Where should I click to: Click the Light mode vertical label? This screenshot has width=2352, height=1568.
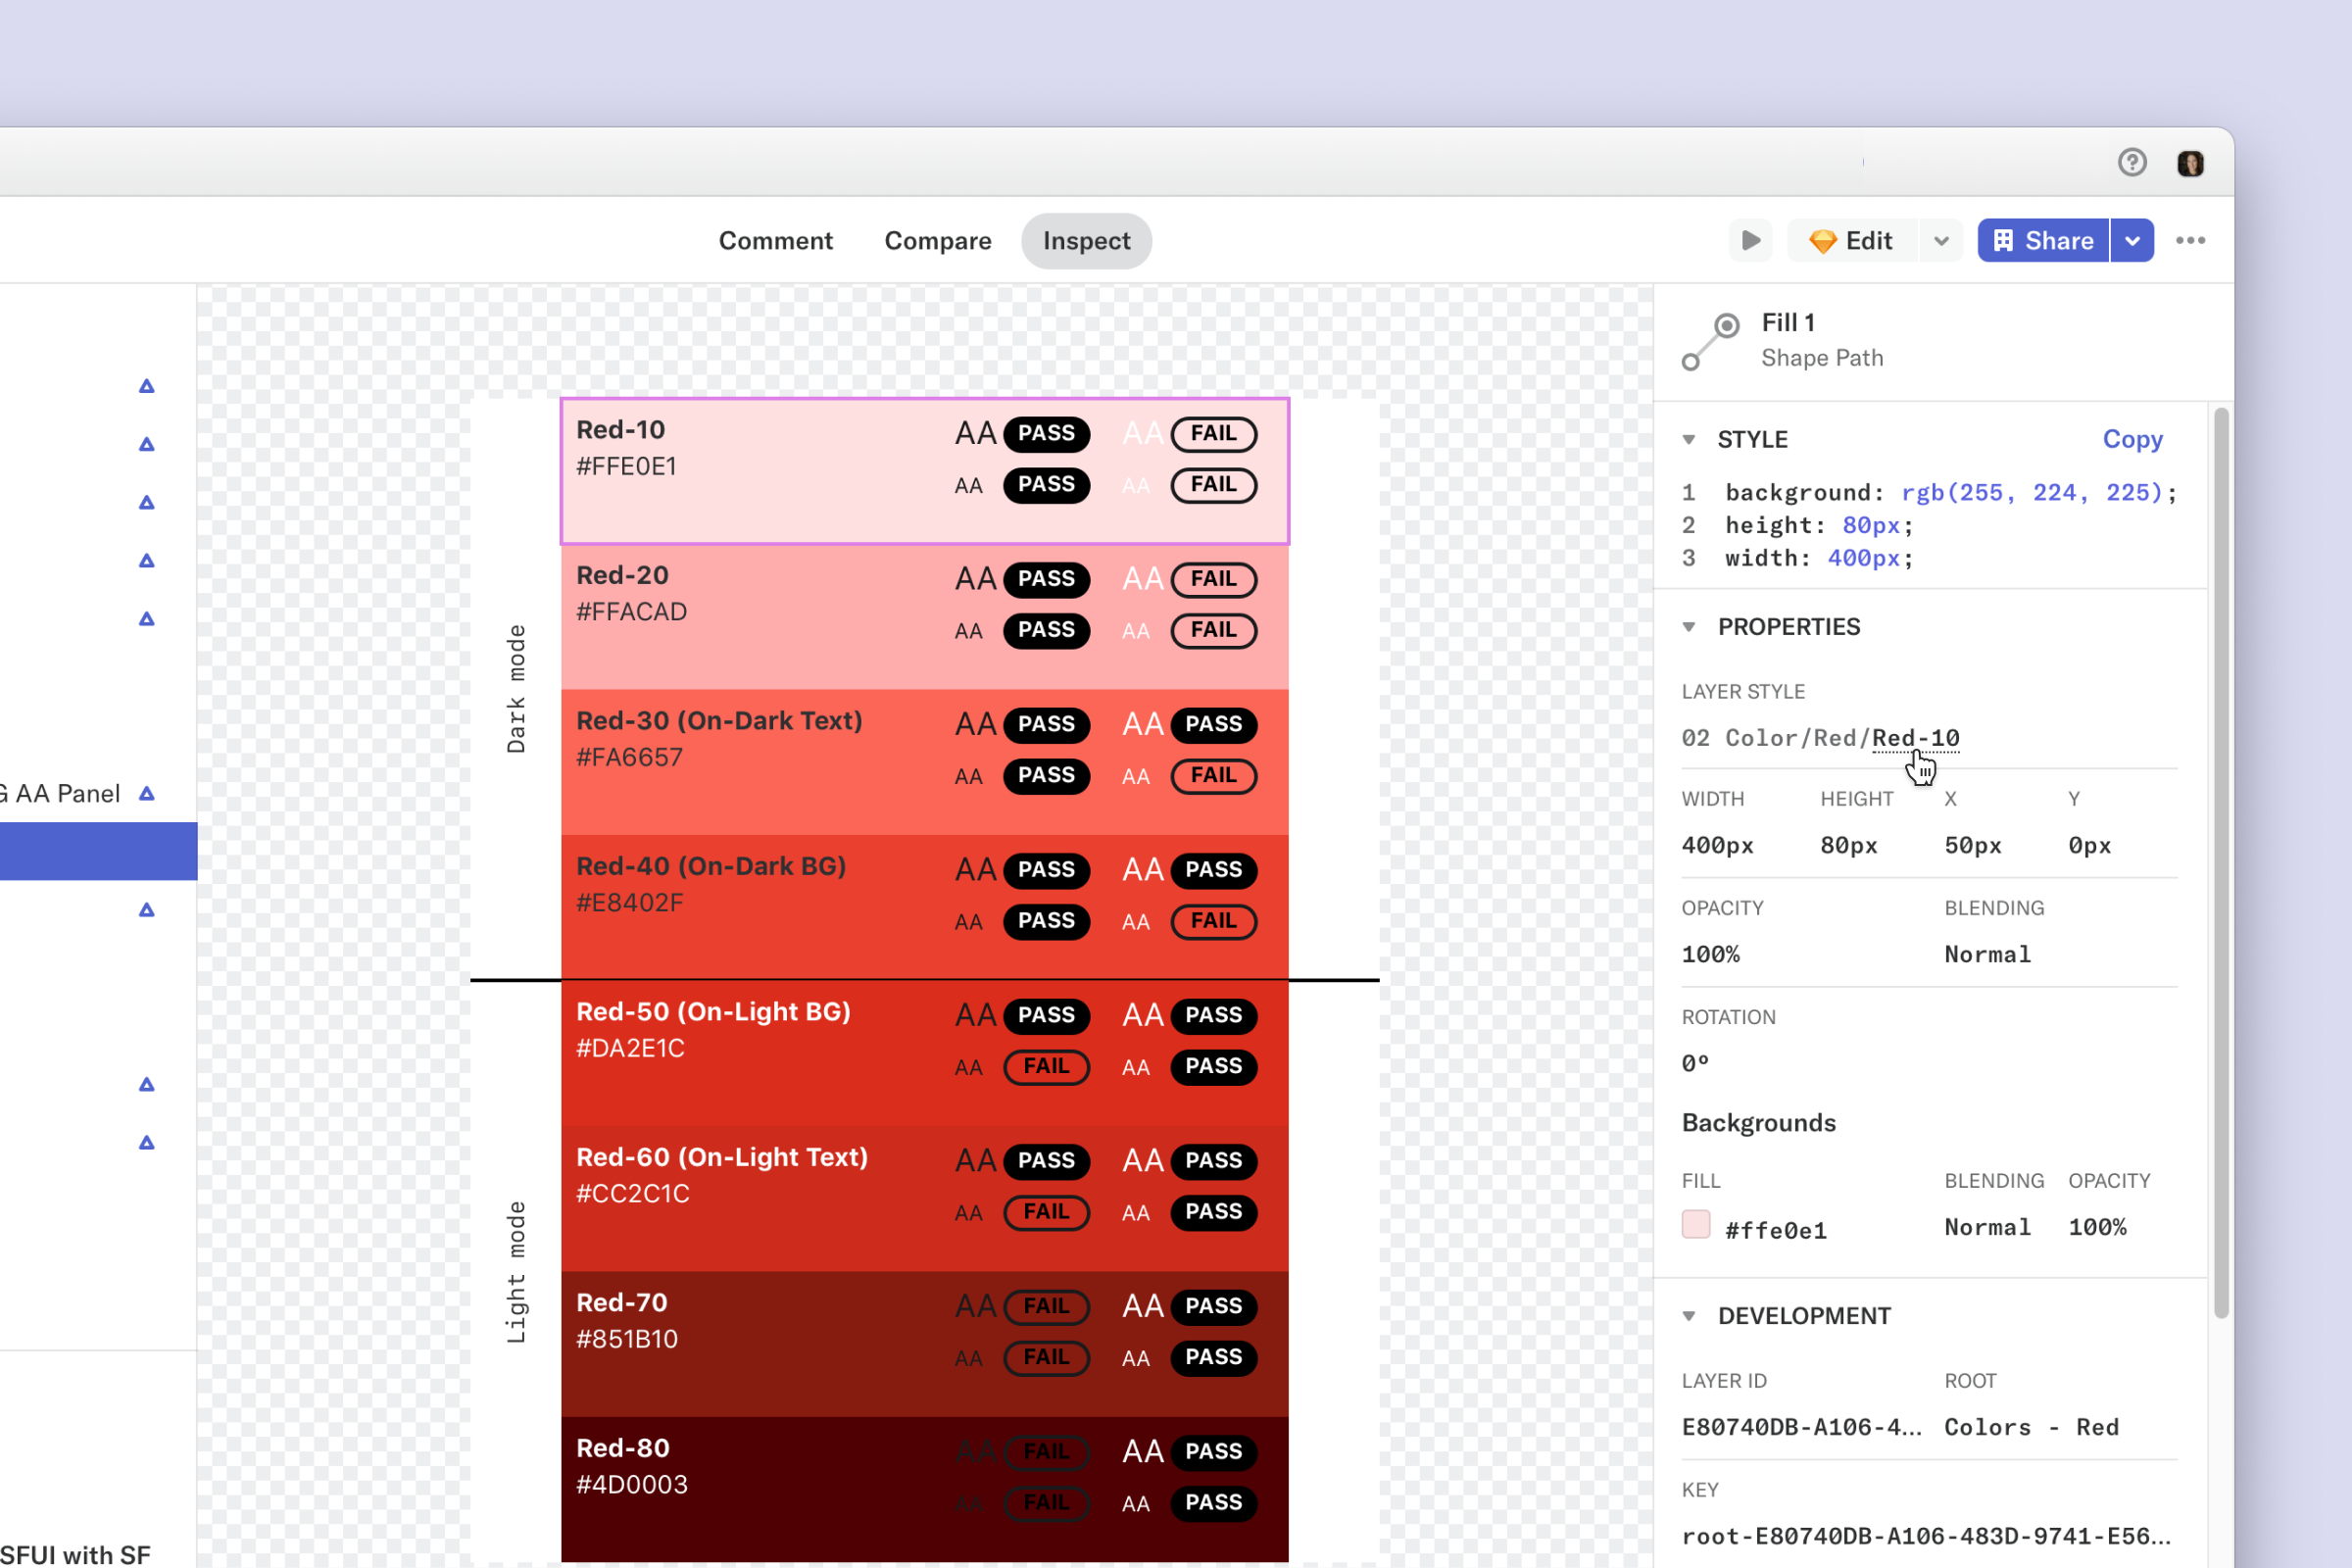[516, 1272]
